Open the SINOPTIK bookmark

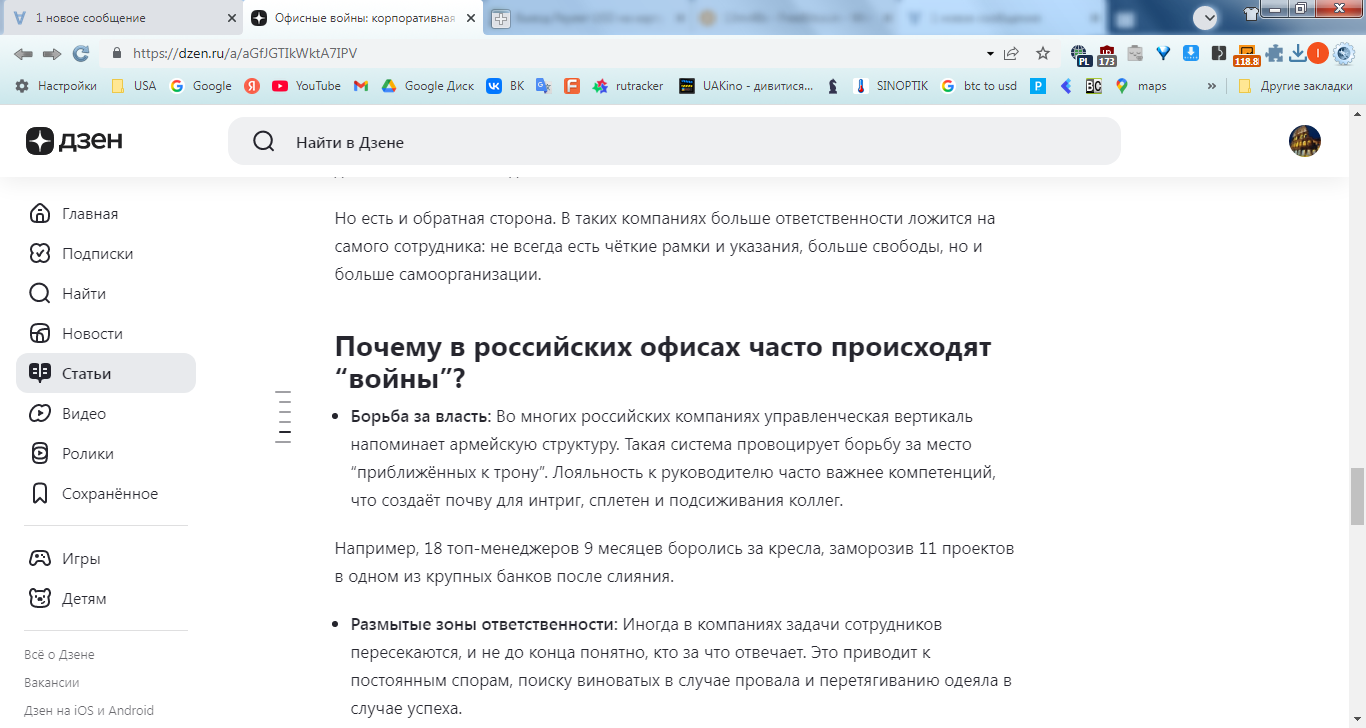(890, 86)
